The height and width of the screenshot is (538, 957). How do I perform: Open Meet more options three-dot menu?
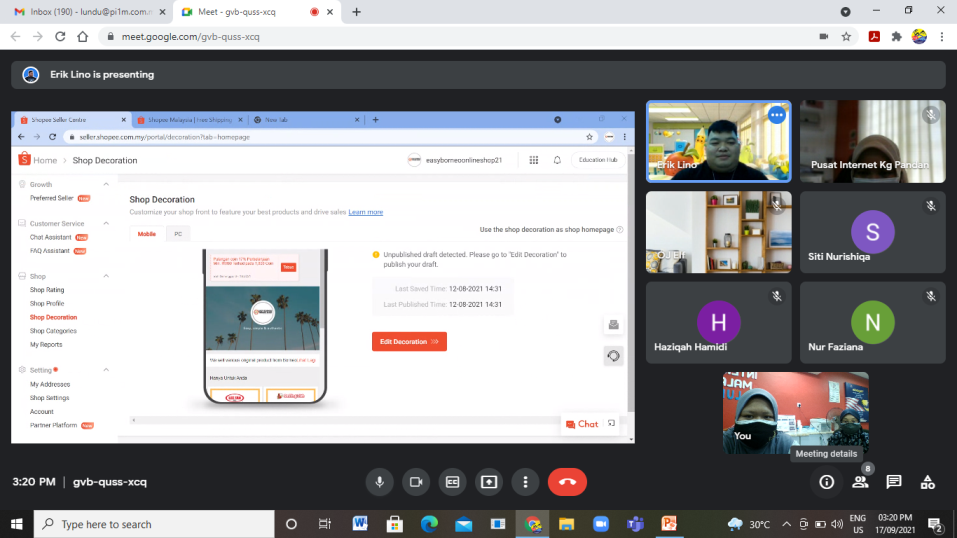525,482
